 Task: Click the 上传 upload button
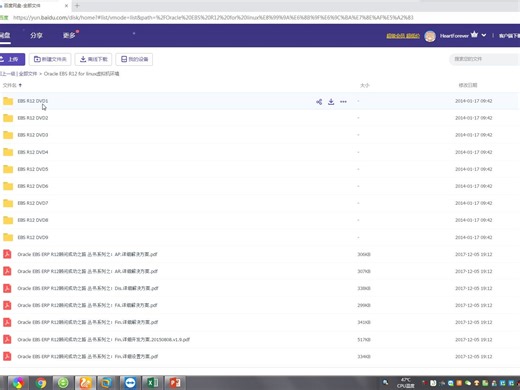[x=12, y=59]
